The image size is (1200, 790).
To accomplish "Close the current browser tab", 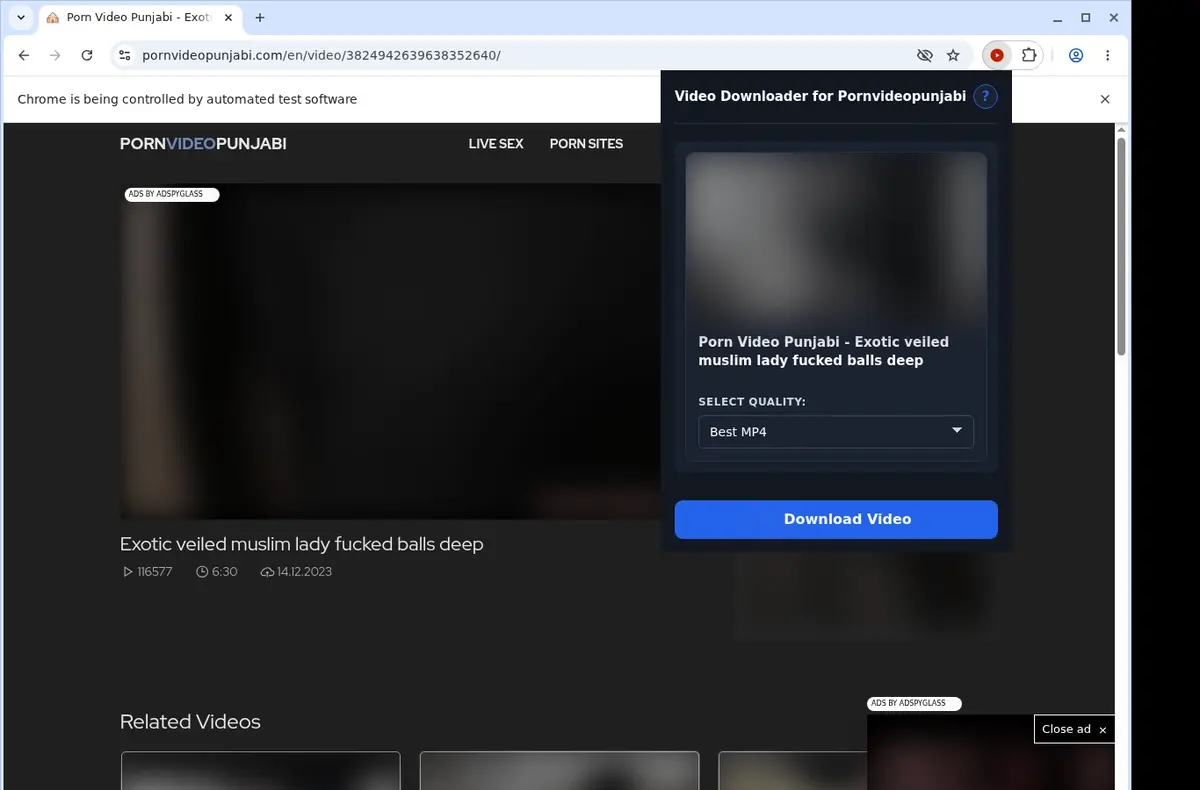I will click(x=228, y=18).
